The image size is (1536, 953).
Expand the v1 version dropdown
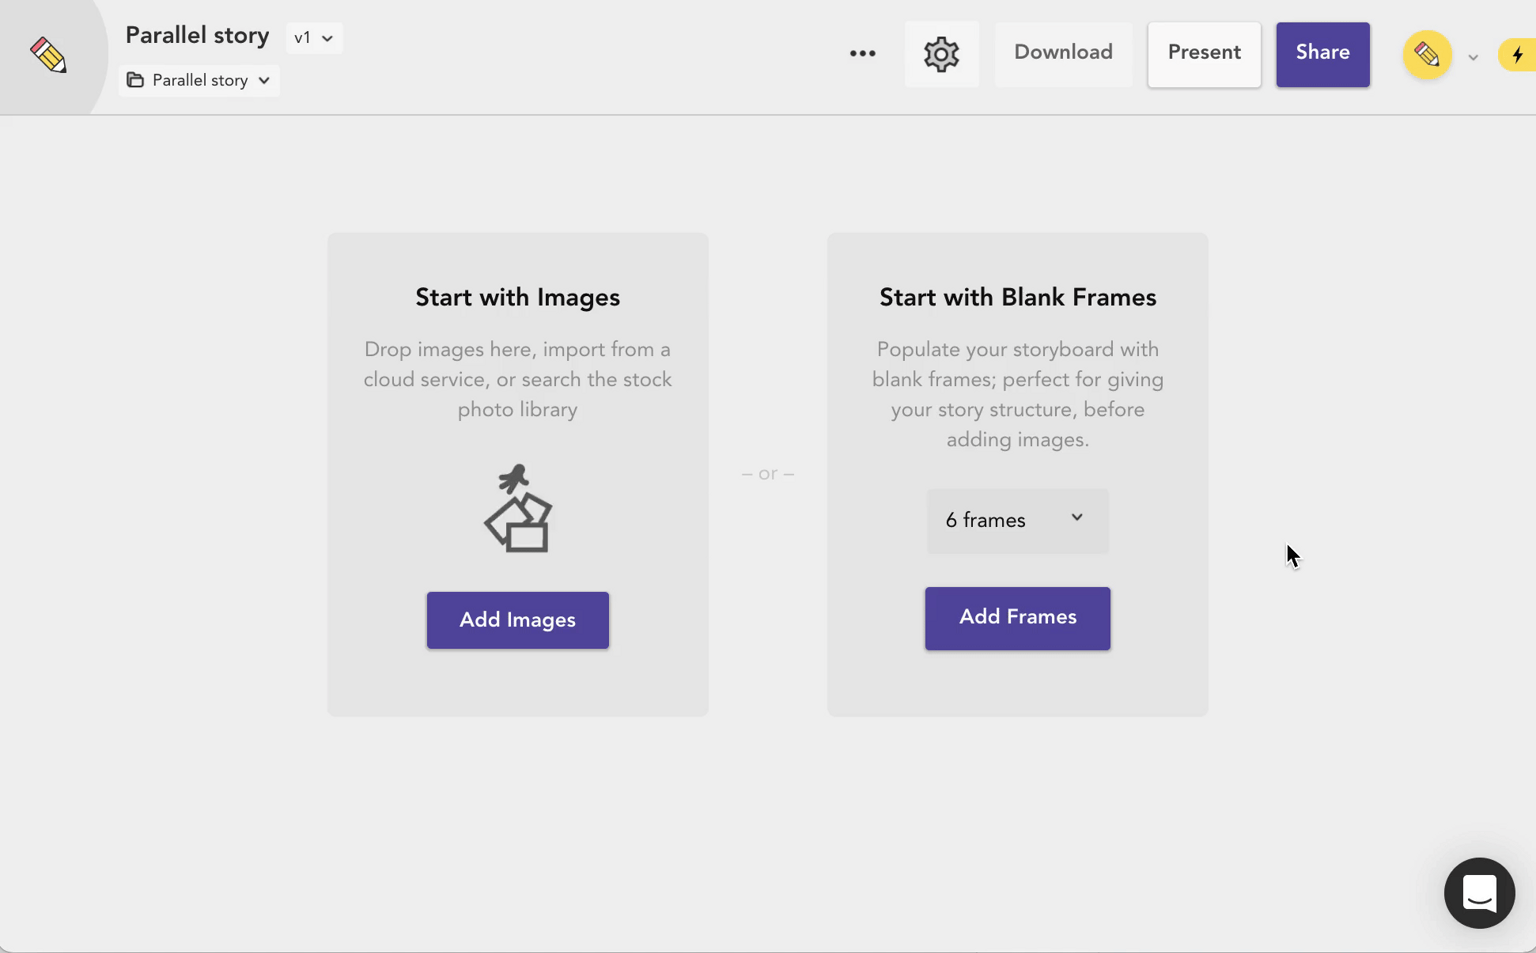(314, 38)
